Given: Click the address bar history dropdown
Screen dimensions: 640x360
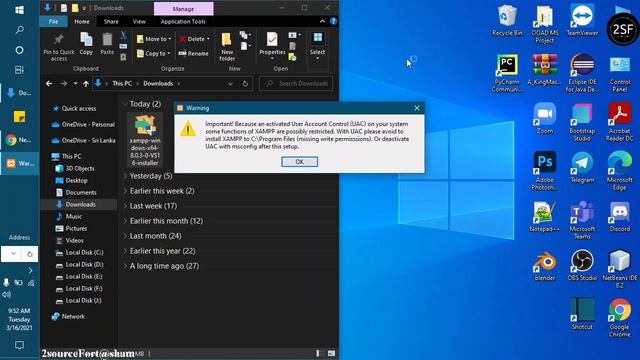Looking at the screenshot, I should coord(230,84).
